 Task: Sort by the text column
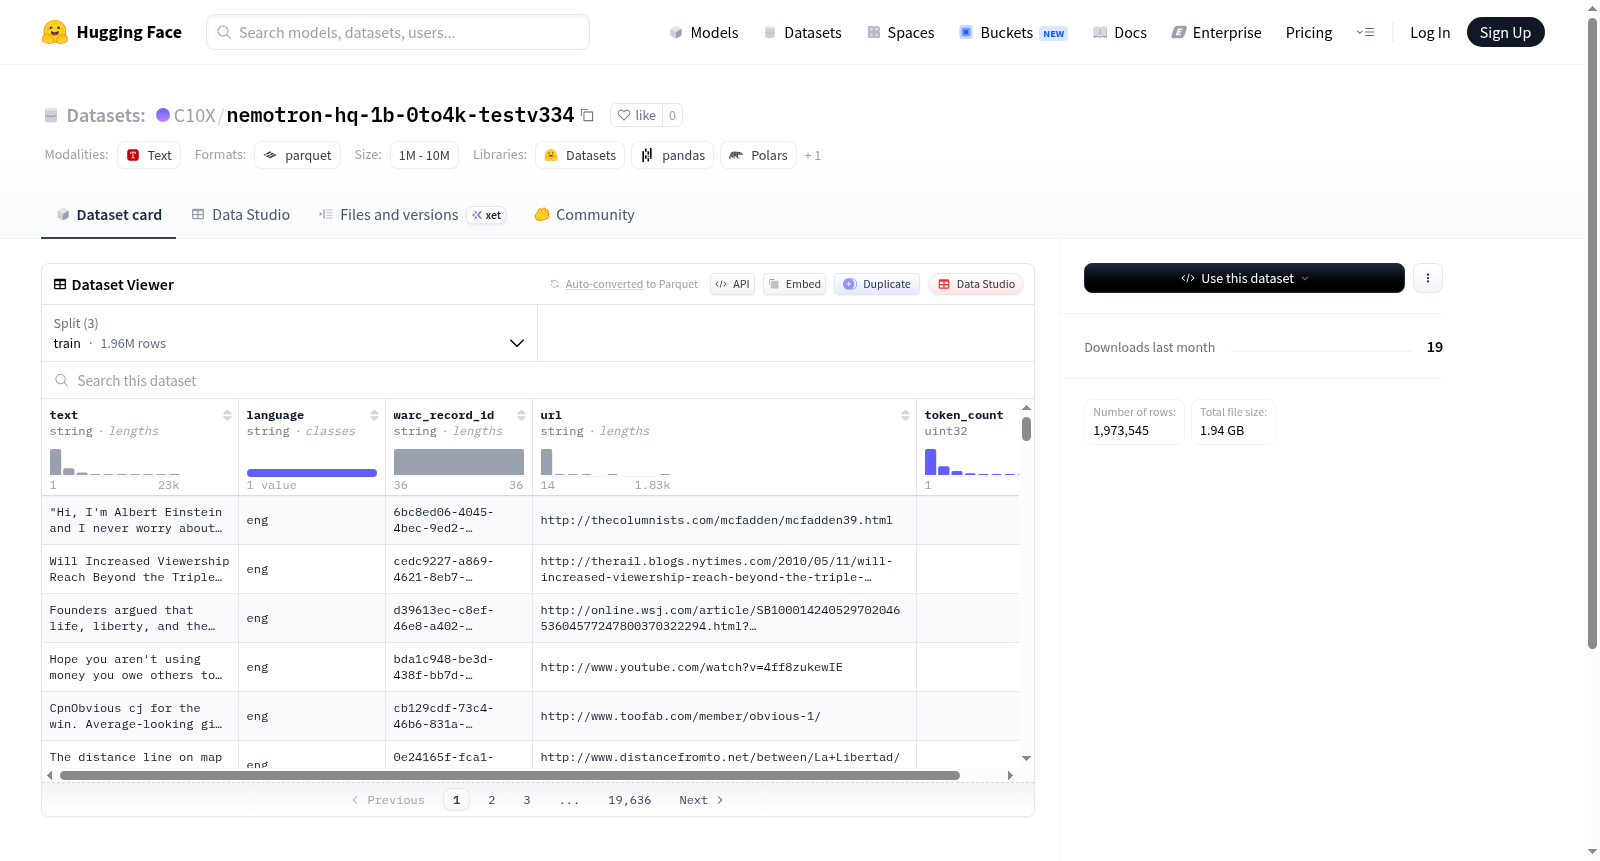(227, 415)
